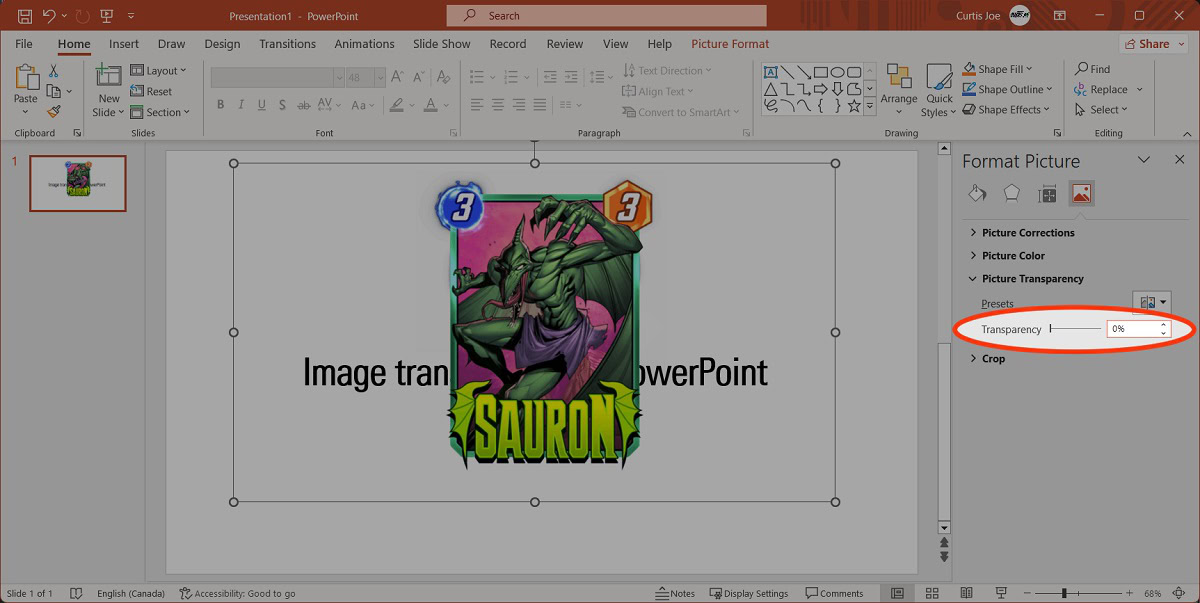This screenshot has width=1200, height=603.
Task: Click the New Slide icon
Action: coord(109,76)
